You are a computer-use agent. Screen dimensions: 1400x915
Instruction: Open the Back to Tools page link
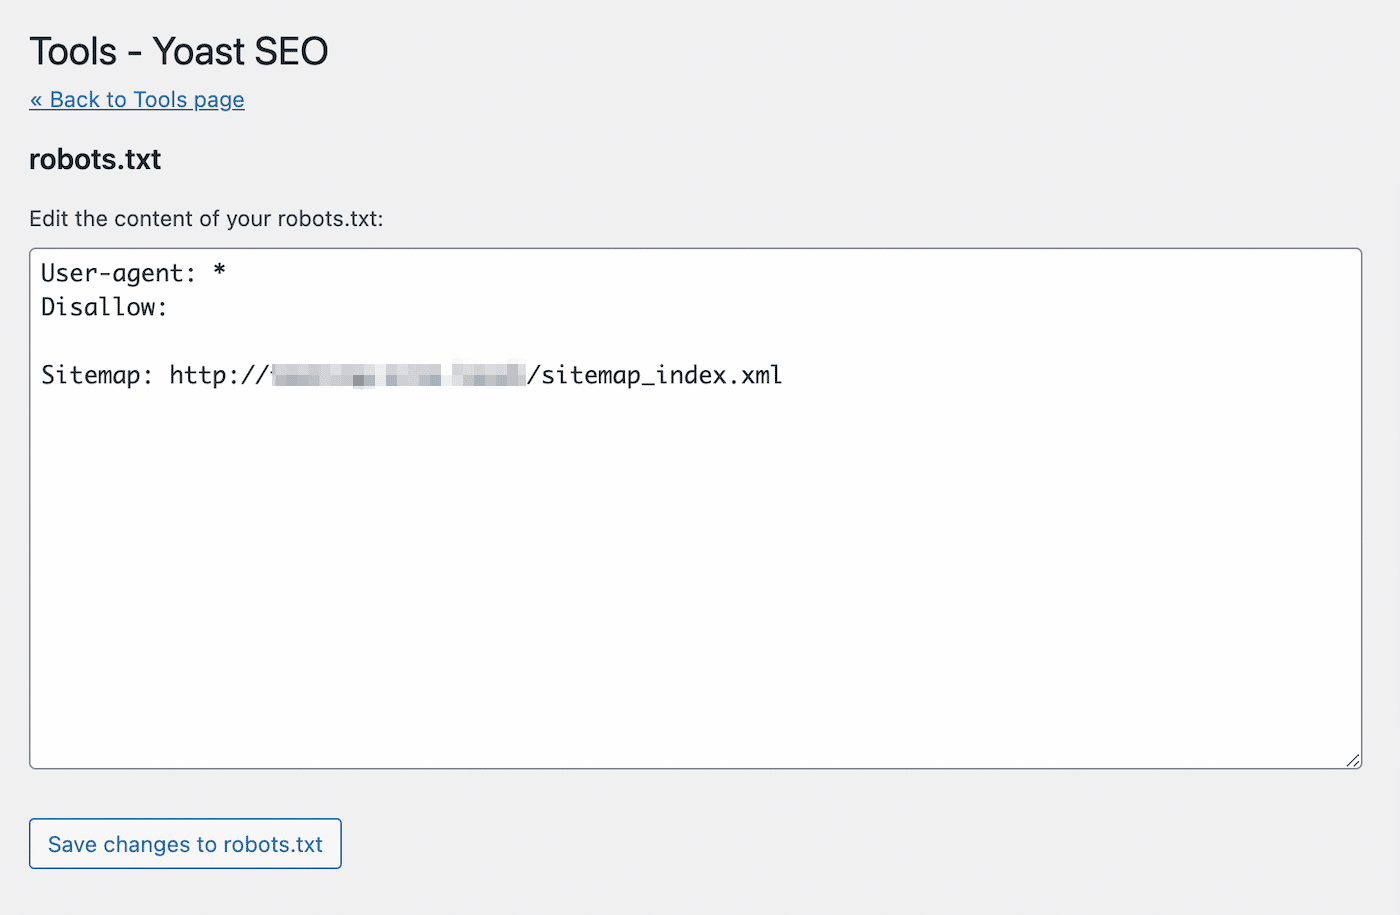pos(137,99)
